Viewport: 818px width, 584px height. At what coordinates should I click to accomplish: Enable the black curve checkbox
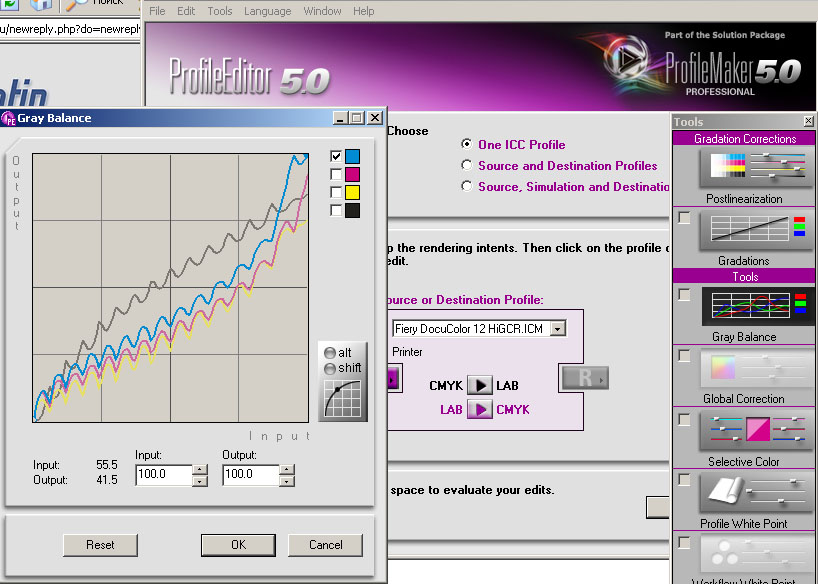[336, 210]
